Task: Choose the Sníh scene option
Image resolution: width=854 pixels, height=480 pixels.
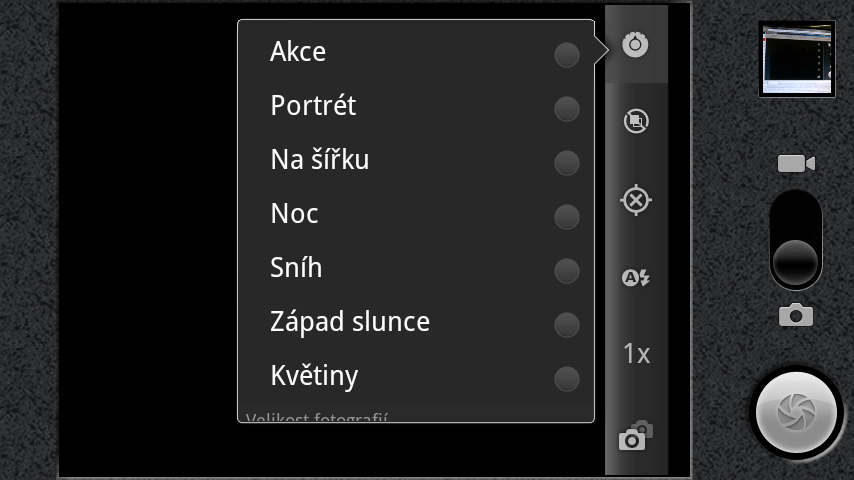Action: tap(416, 268)
